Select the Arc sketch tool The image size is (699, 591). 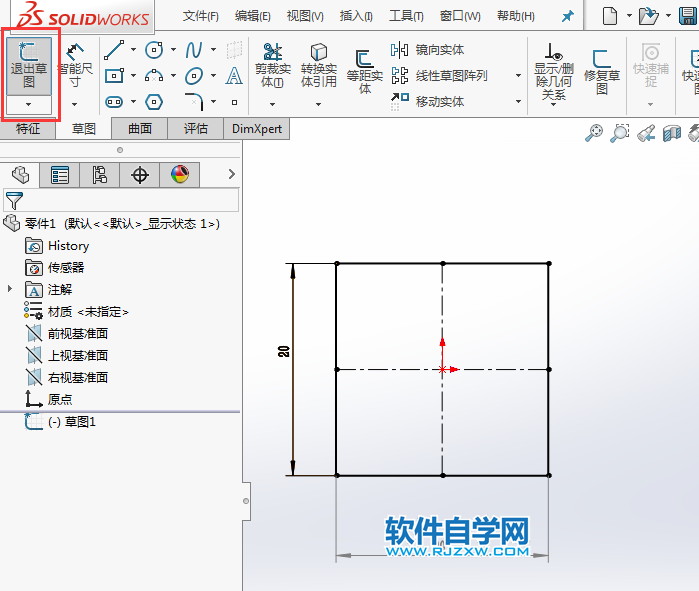[x=154, y=76]
